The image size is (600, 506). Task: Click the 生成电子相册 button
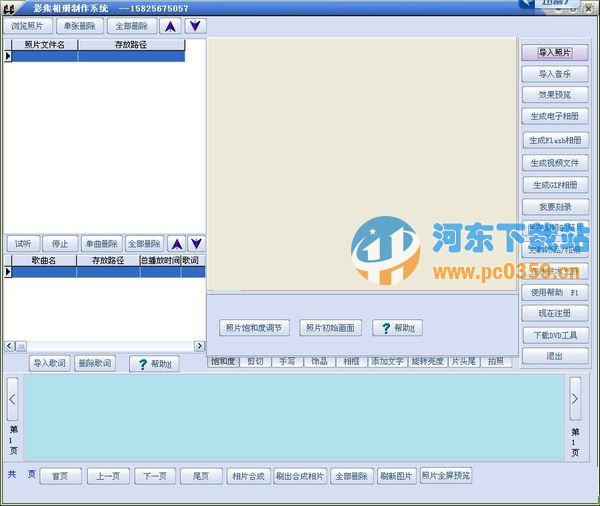(555, 116)
